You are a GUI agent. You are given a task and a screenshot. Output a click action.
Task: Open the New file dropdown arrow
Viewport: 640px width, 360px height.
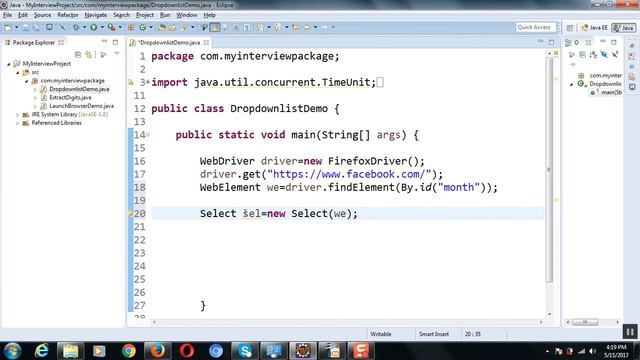pyautogui.click(x=16, y=27)
